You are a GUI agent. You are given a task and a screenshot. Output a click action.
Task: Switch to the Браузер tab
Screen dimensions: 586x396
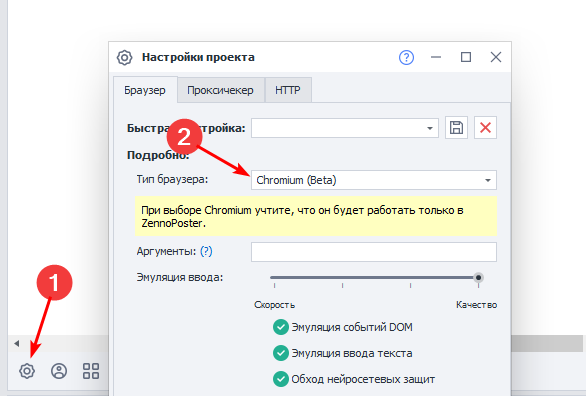145,90
